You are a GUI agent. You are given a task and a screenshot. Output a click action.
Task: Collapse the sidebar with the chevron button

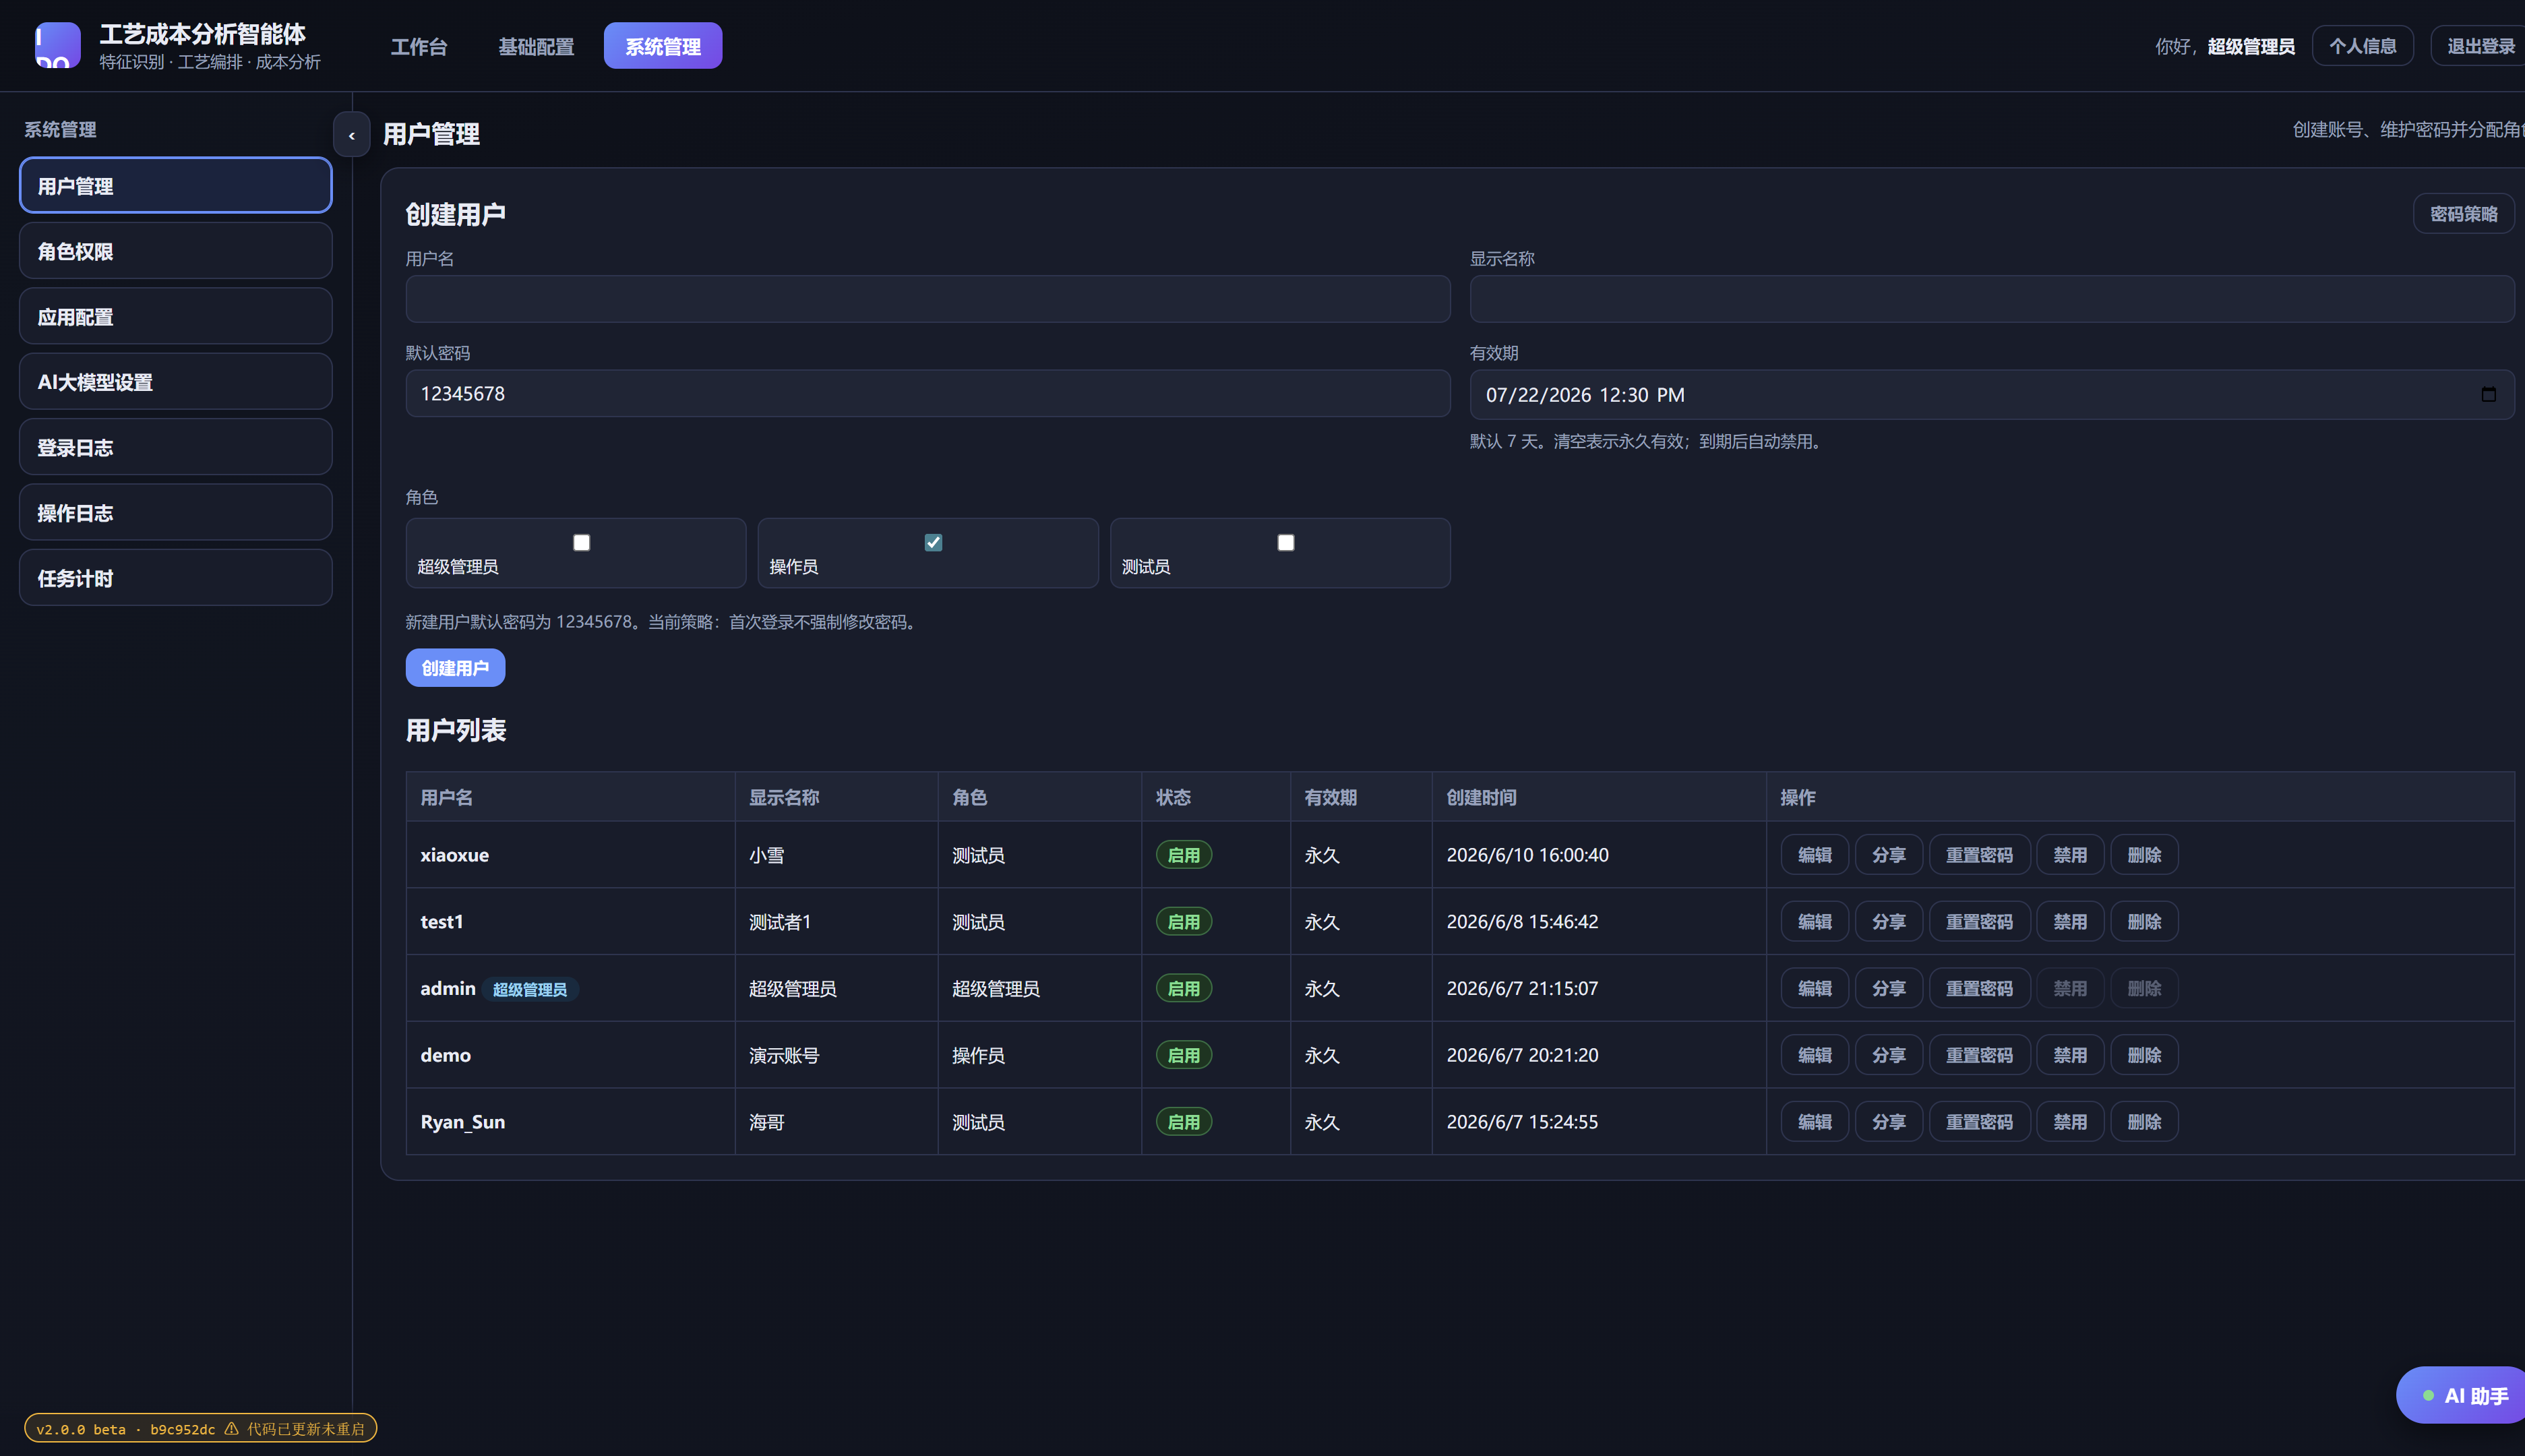[x=351, y=135]
